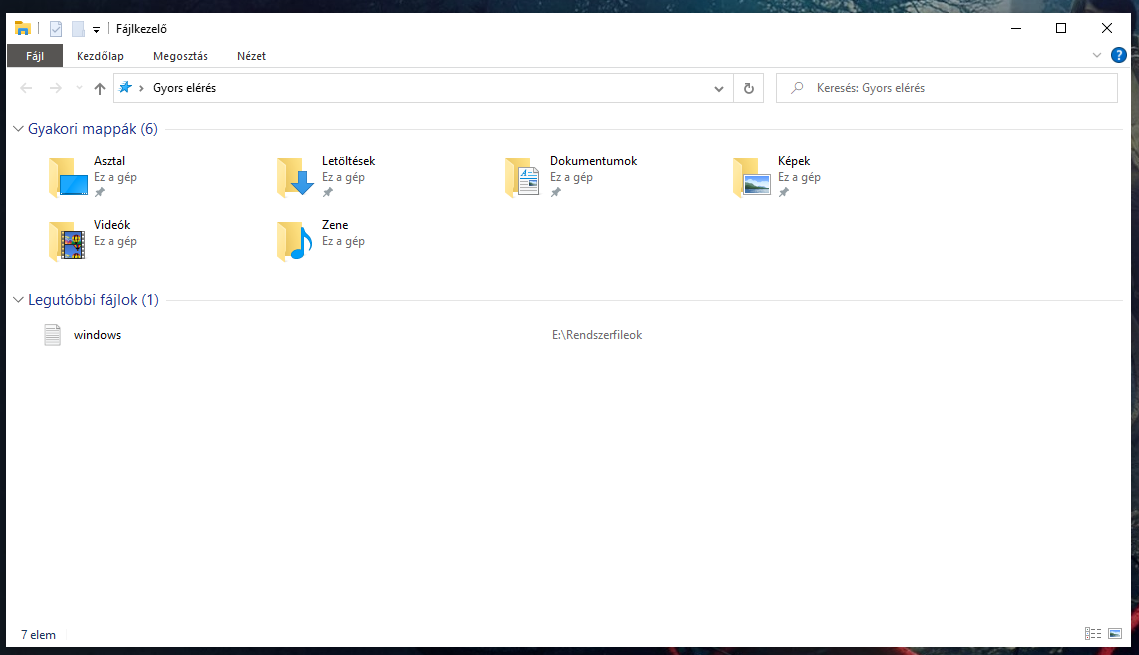Click the Gyors elérés breadcrumb text
This screenshot has height=655, width=1139.
[185, 88]
